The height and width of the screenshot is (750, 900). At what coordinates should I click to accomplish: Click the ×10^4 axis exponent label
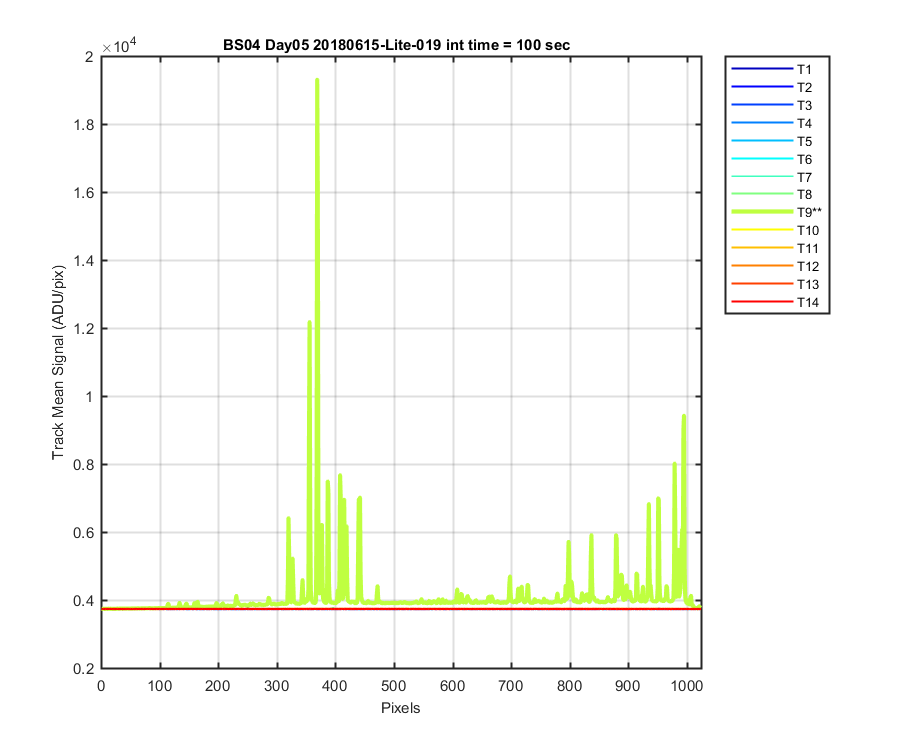pos(119,45)
